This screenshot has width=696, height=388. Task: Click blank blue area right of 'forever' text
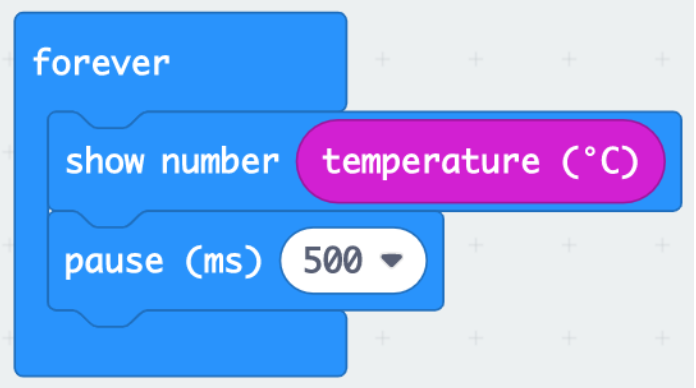257,63
